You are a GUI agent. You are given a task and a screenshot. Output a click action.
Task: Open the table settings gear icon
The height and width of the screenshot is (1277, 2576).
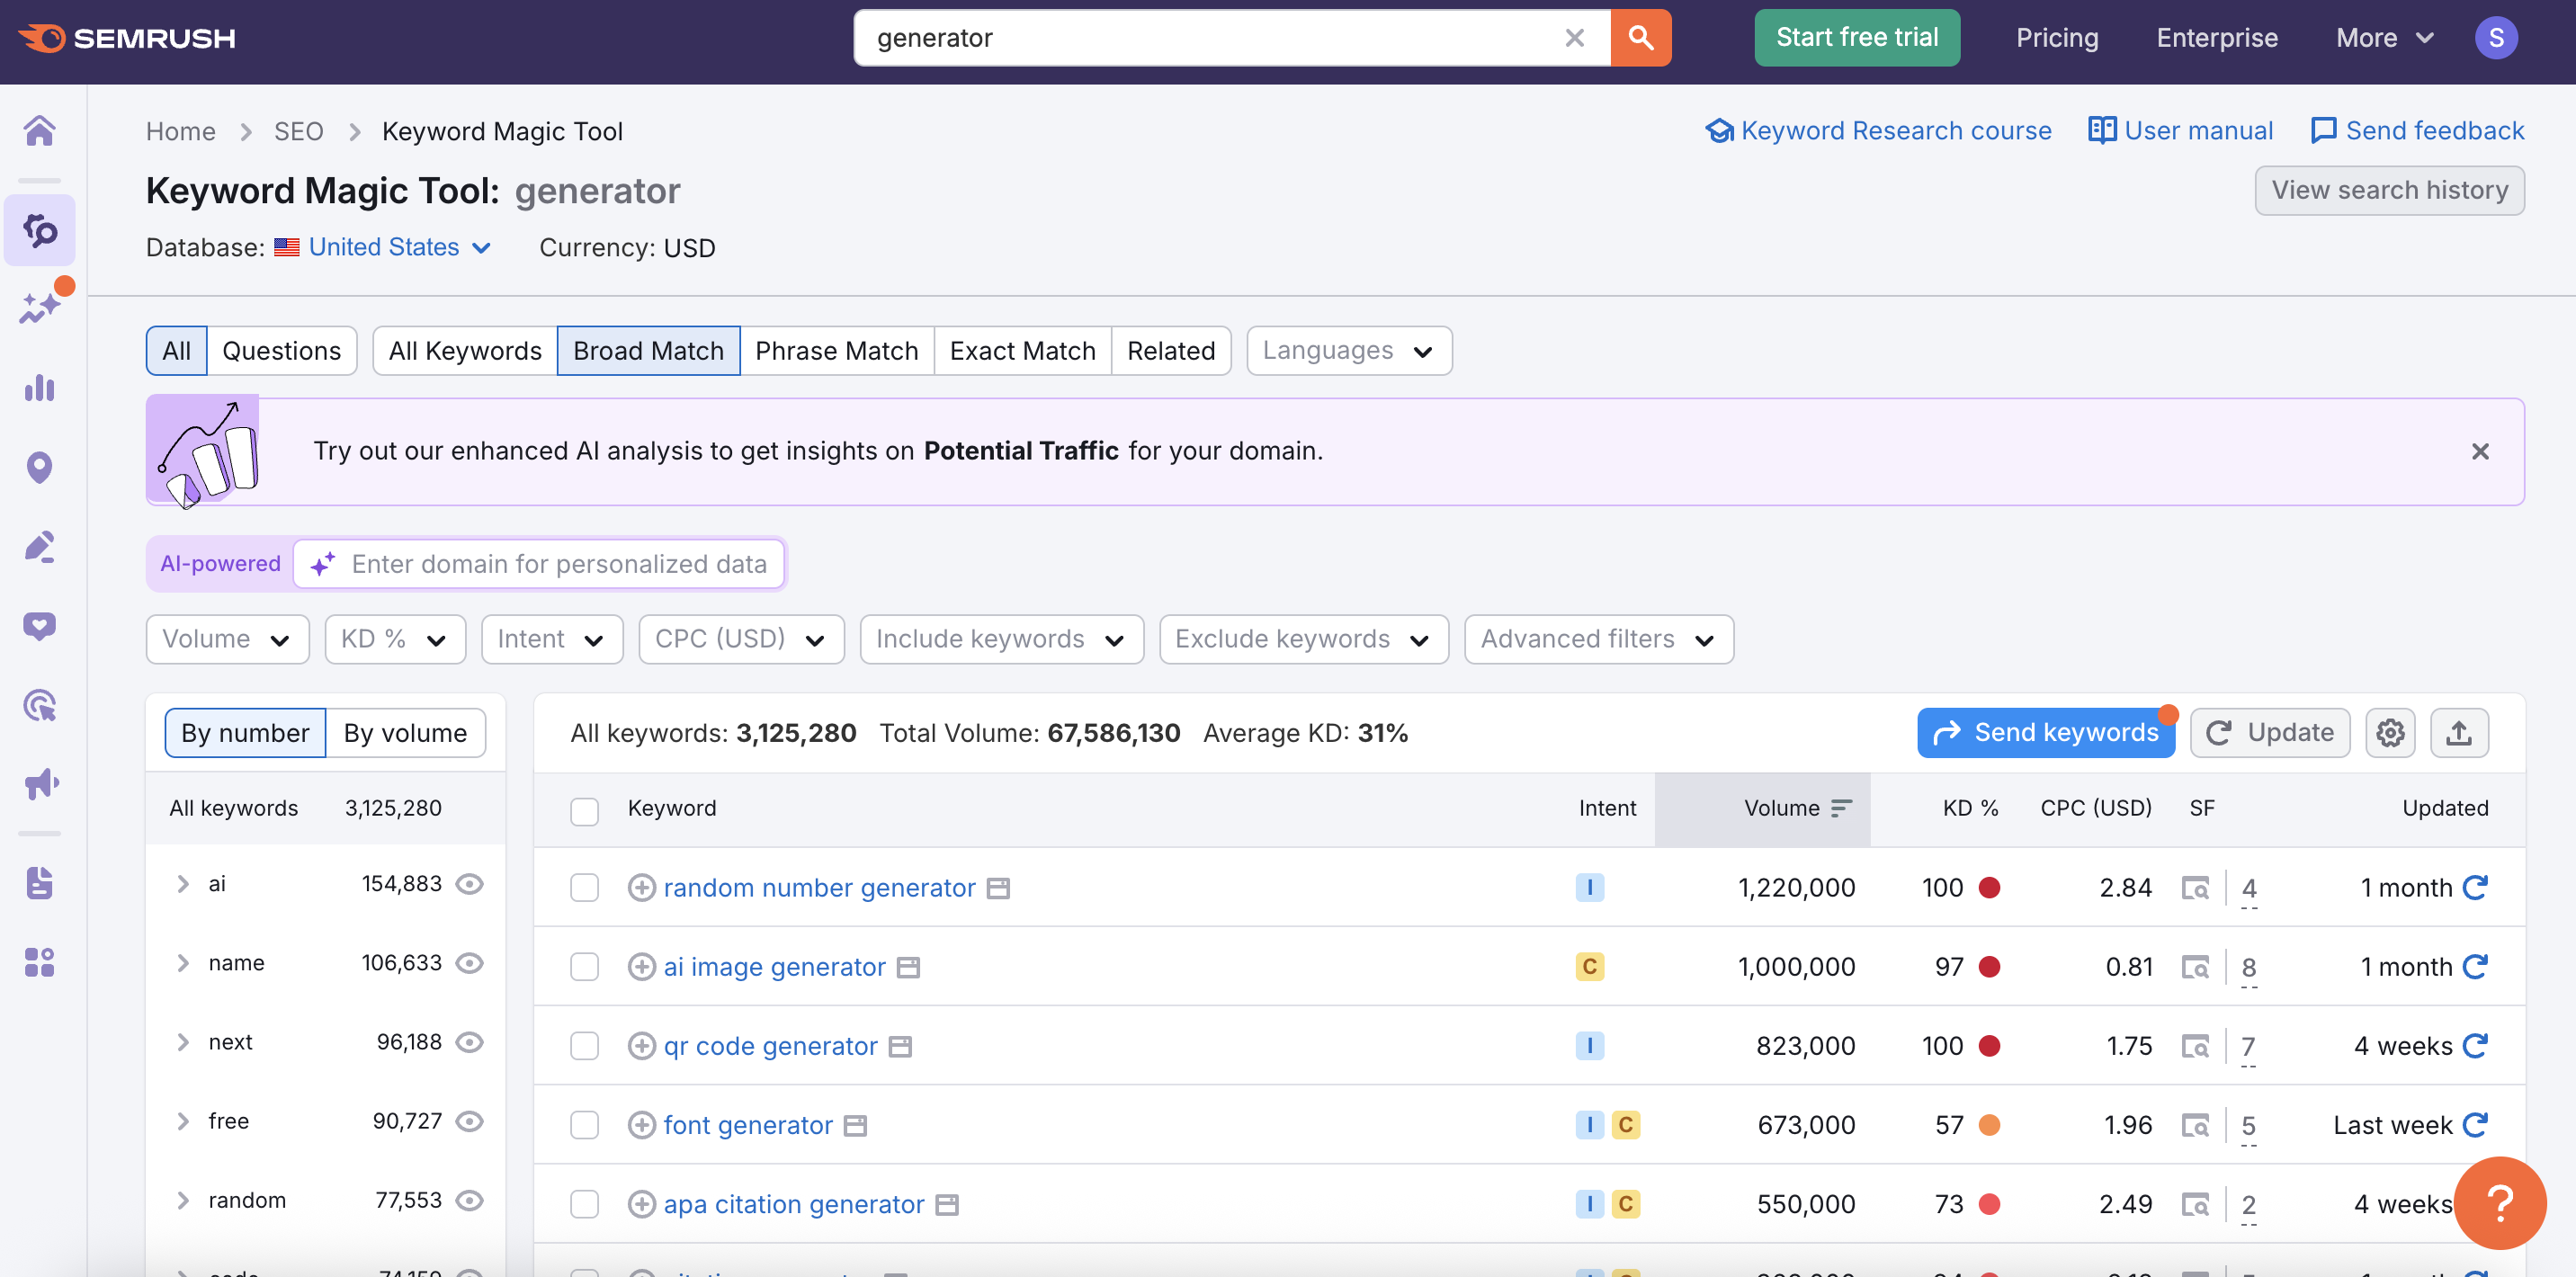pos(2390,733)
